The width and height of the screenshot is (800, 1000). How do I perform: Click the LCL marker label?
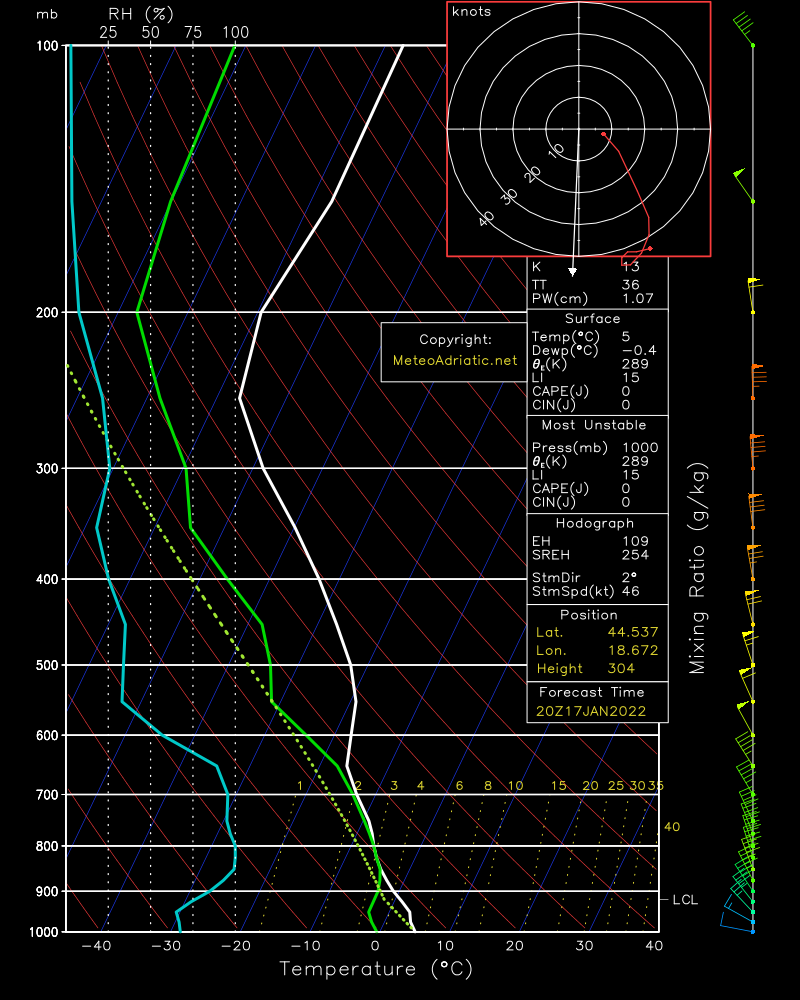pos(684,900)
